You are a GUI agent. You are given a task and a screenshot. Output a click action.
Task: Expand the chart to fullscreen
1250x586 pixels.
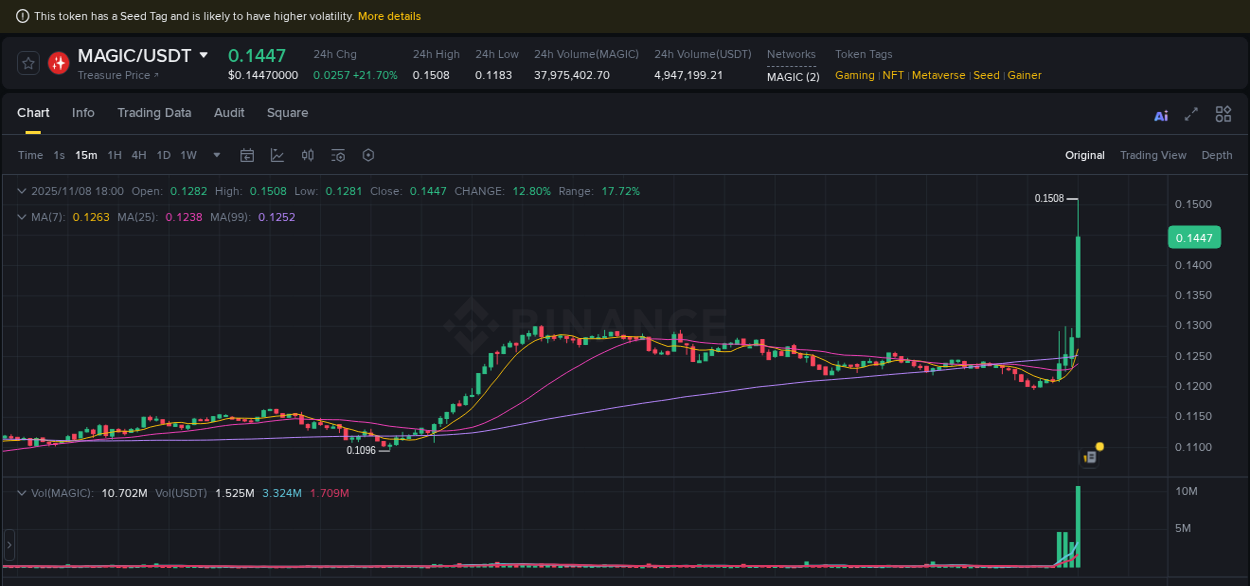click(1191, 114)
